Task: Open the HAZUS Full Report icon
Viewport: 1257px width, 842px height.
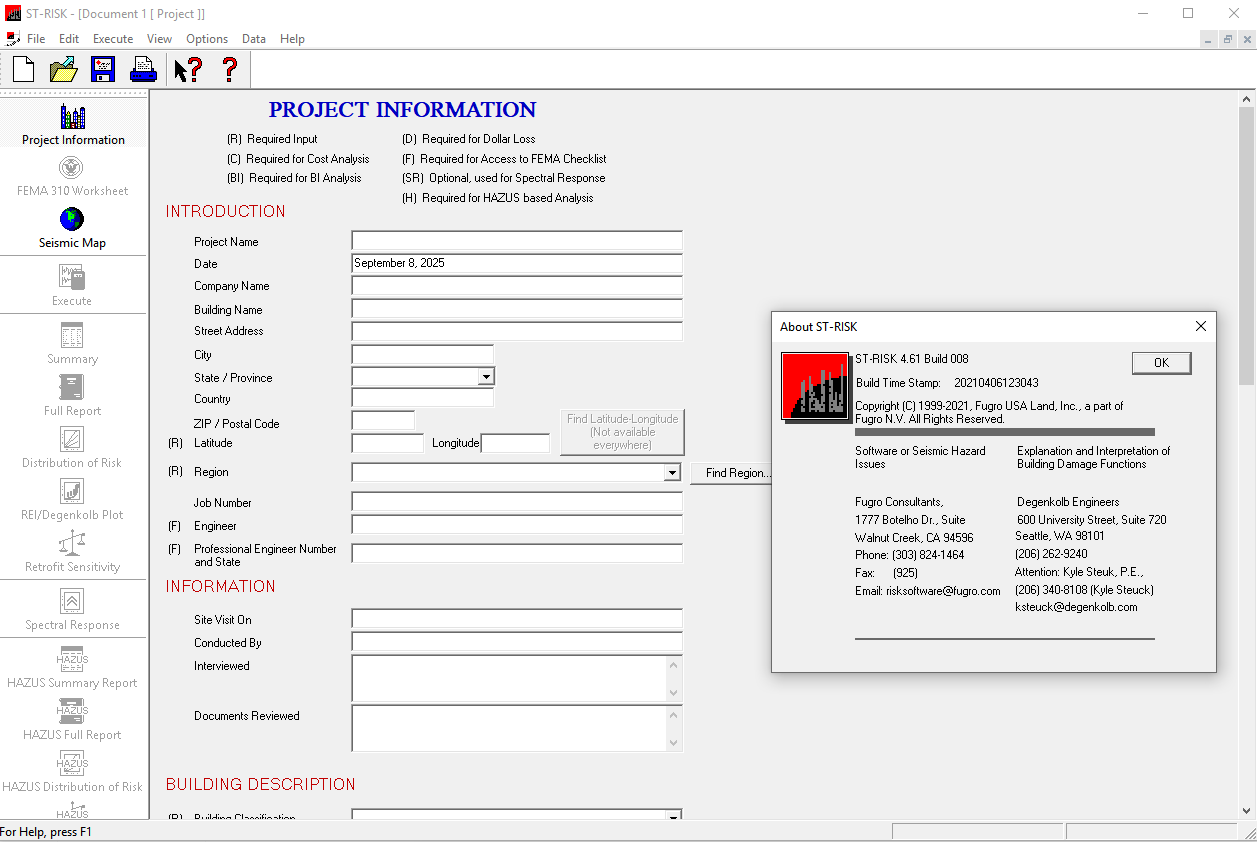Action: pyautogui.click(x=72, y=711)
